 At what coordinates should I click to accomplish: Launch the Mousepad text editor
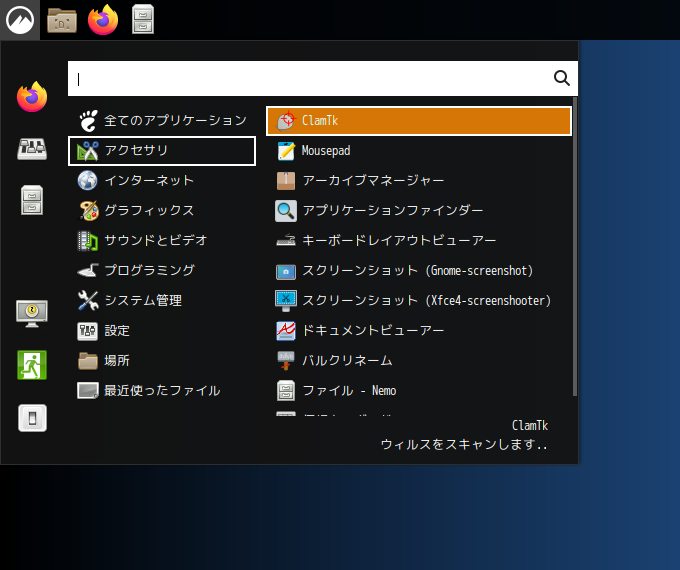(419, 151)
